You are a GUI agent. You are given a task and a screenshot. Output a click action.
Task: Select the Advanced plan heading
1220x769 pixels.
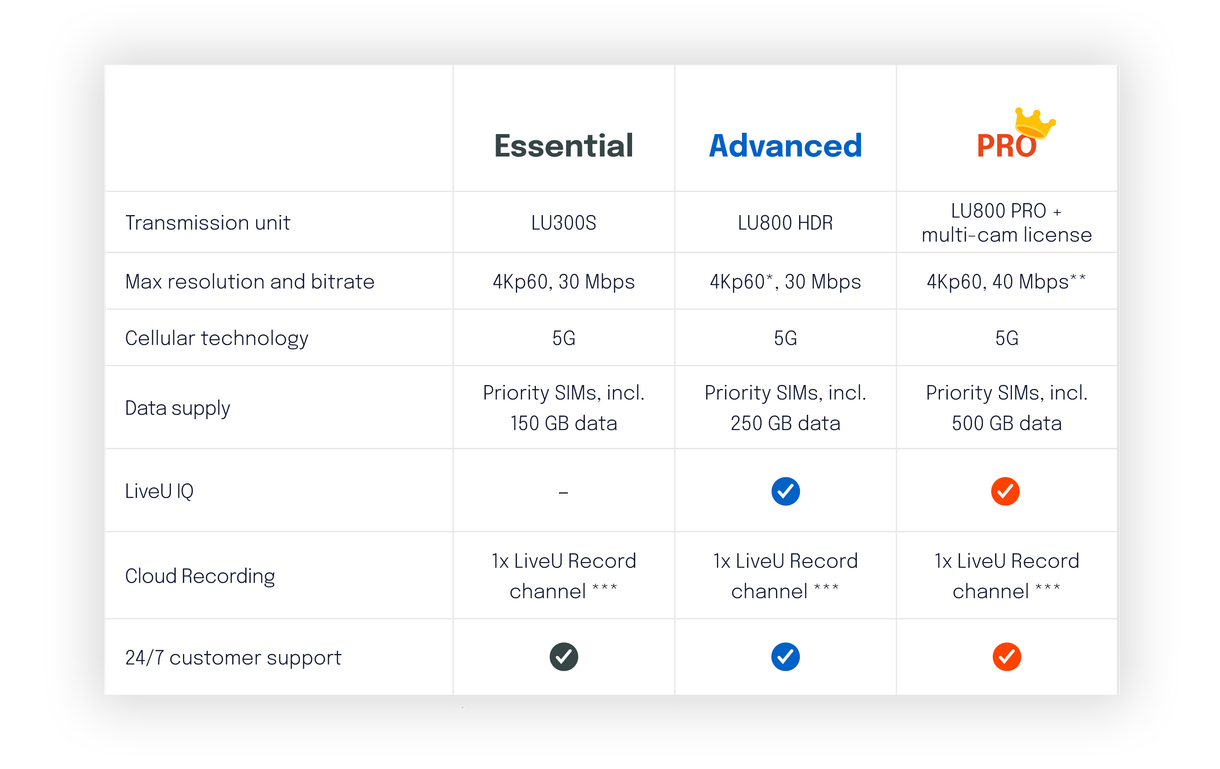[x=785, y=146]
